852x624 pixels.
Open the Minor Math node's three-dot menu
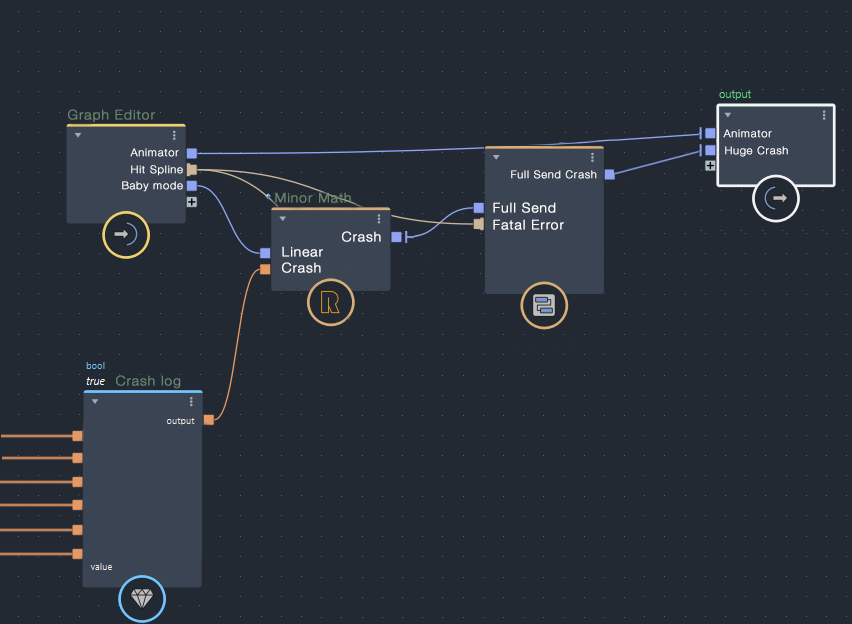[379, 219]
